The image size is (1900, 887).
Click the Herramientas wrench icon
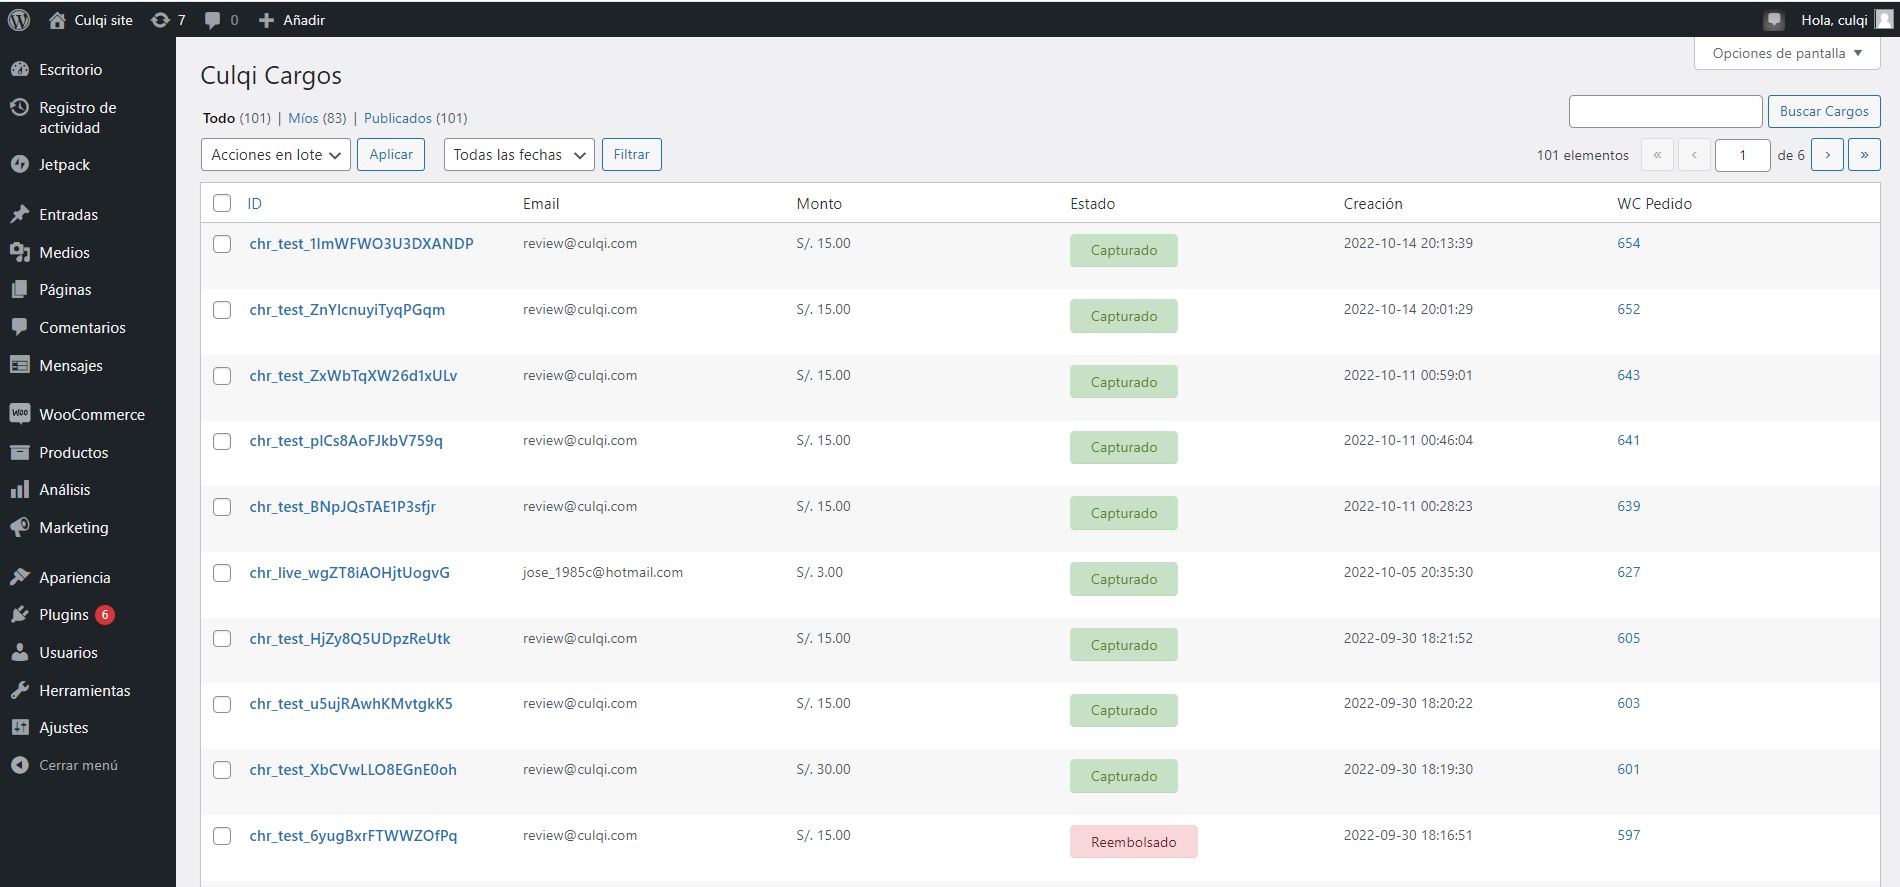[x=20, y=690]
